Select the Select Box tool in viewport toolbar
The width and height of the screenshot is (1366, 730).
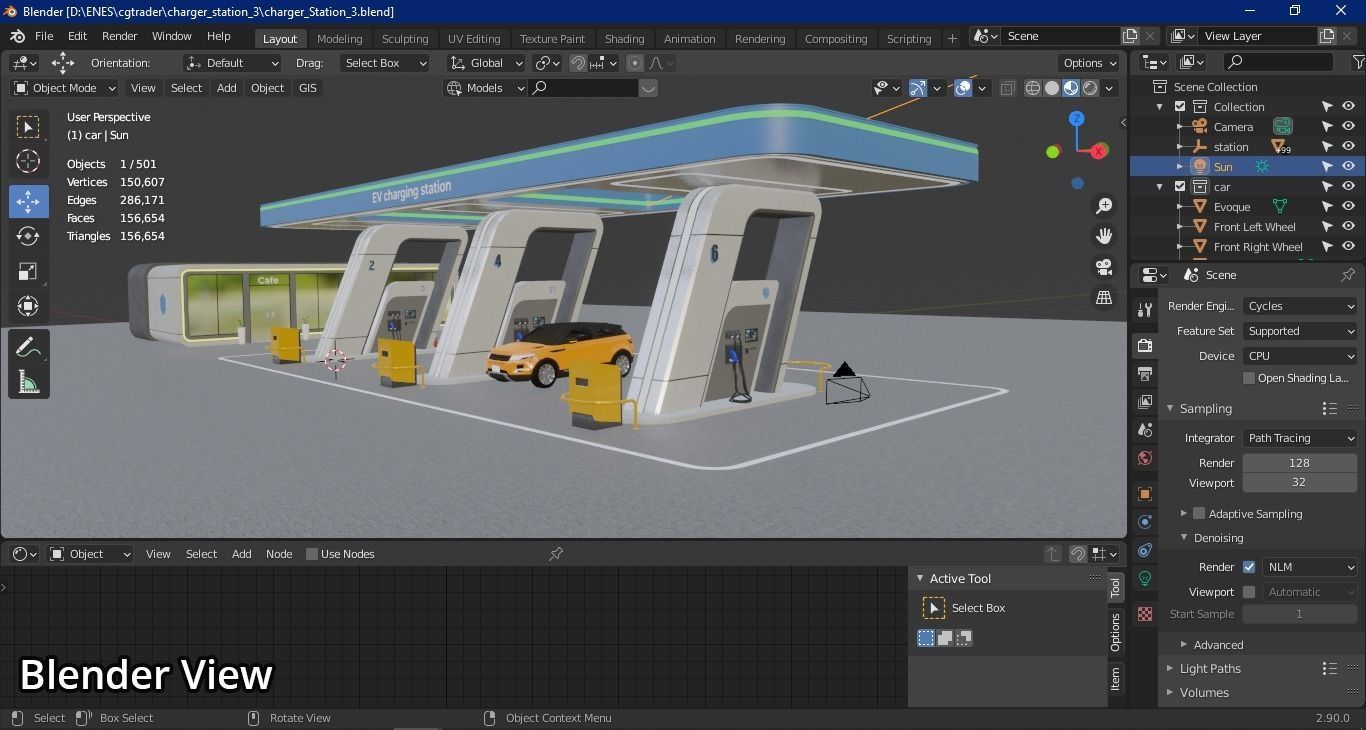(28, 127)
